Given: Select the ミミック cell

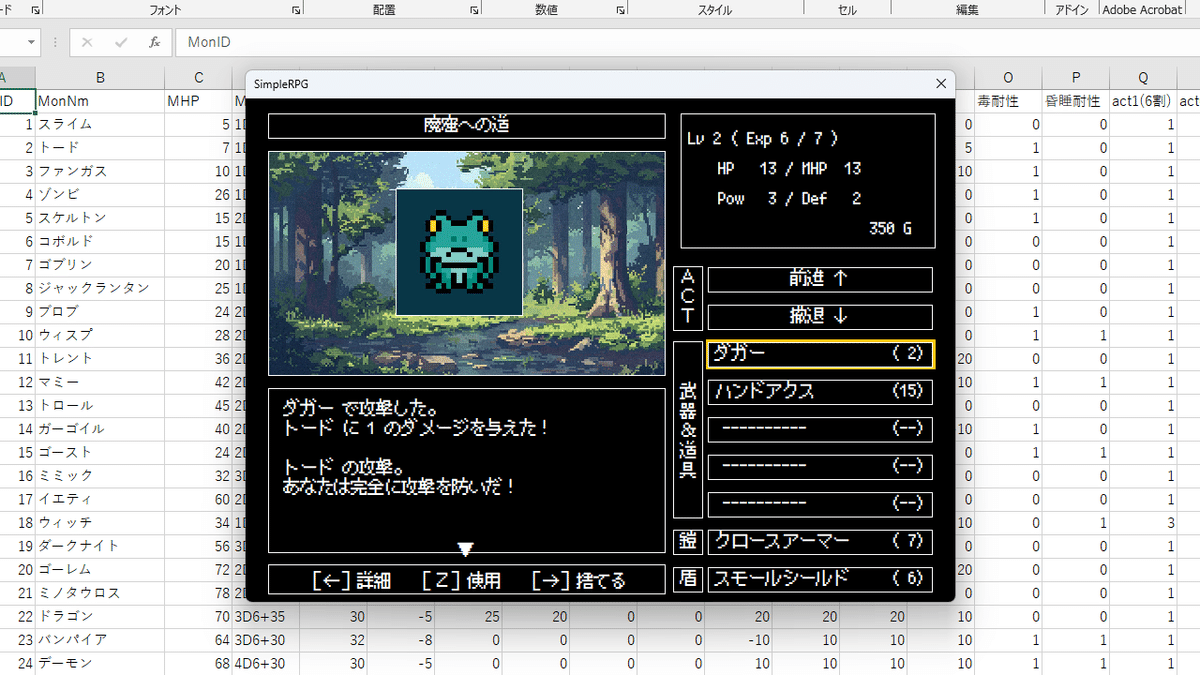Looking at the screenshot, I should 100,475.
